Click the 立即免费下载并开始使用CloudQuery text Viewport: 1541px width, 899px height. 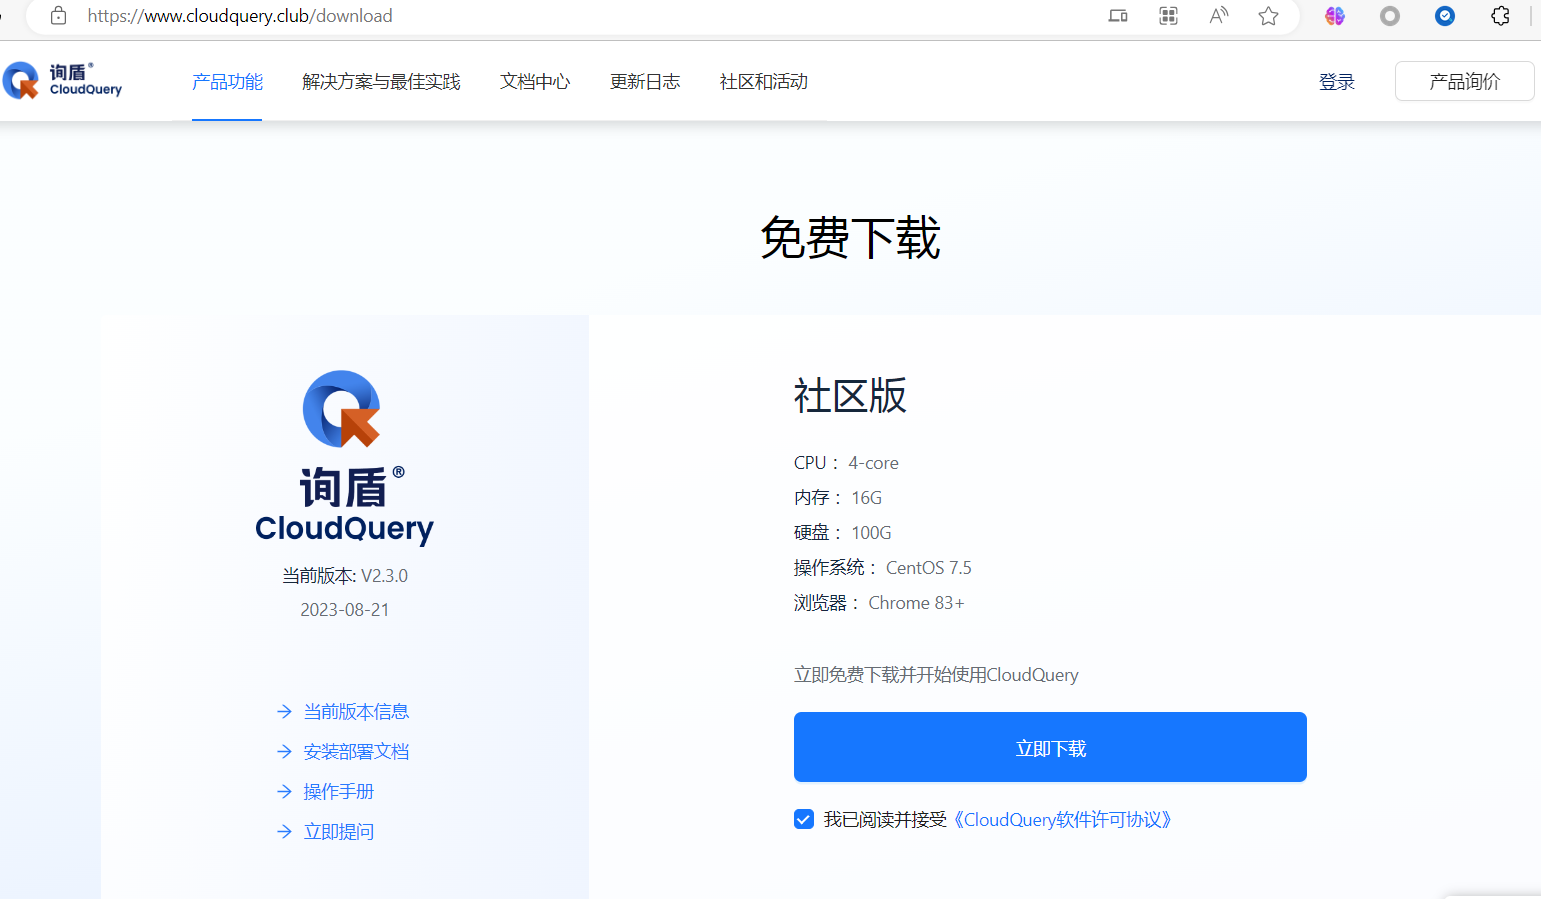936,675
